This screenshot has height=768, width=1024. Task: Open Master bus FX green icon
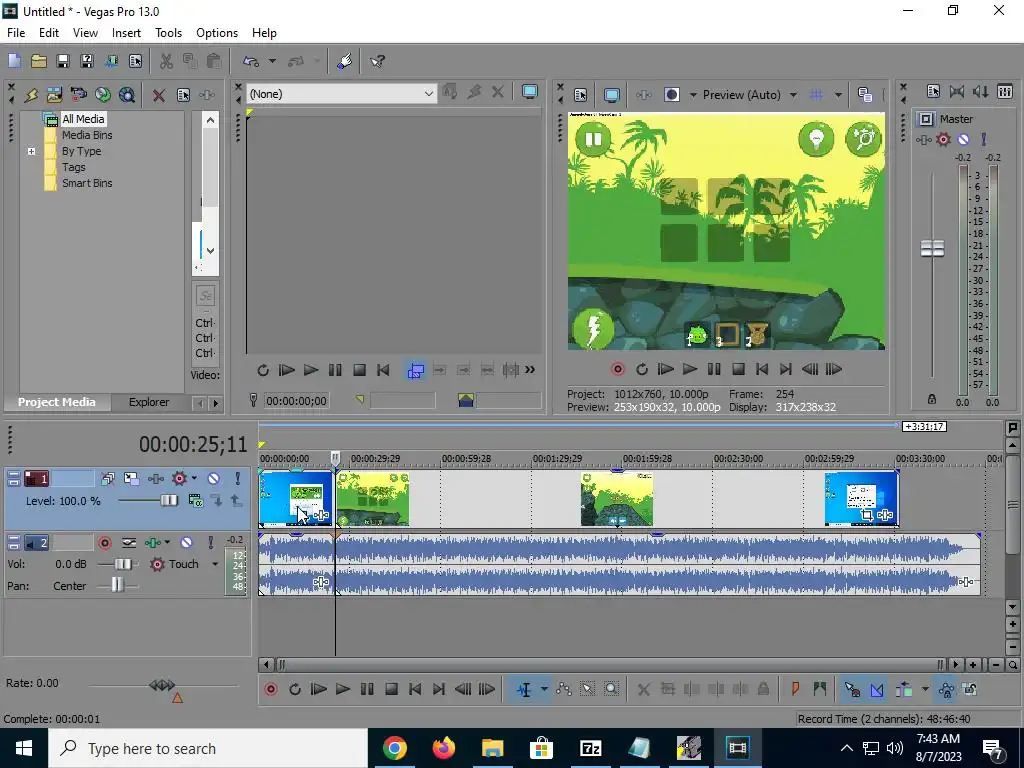point(923,139)
